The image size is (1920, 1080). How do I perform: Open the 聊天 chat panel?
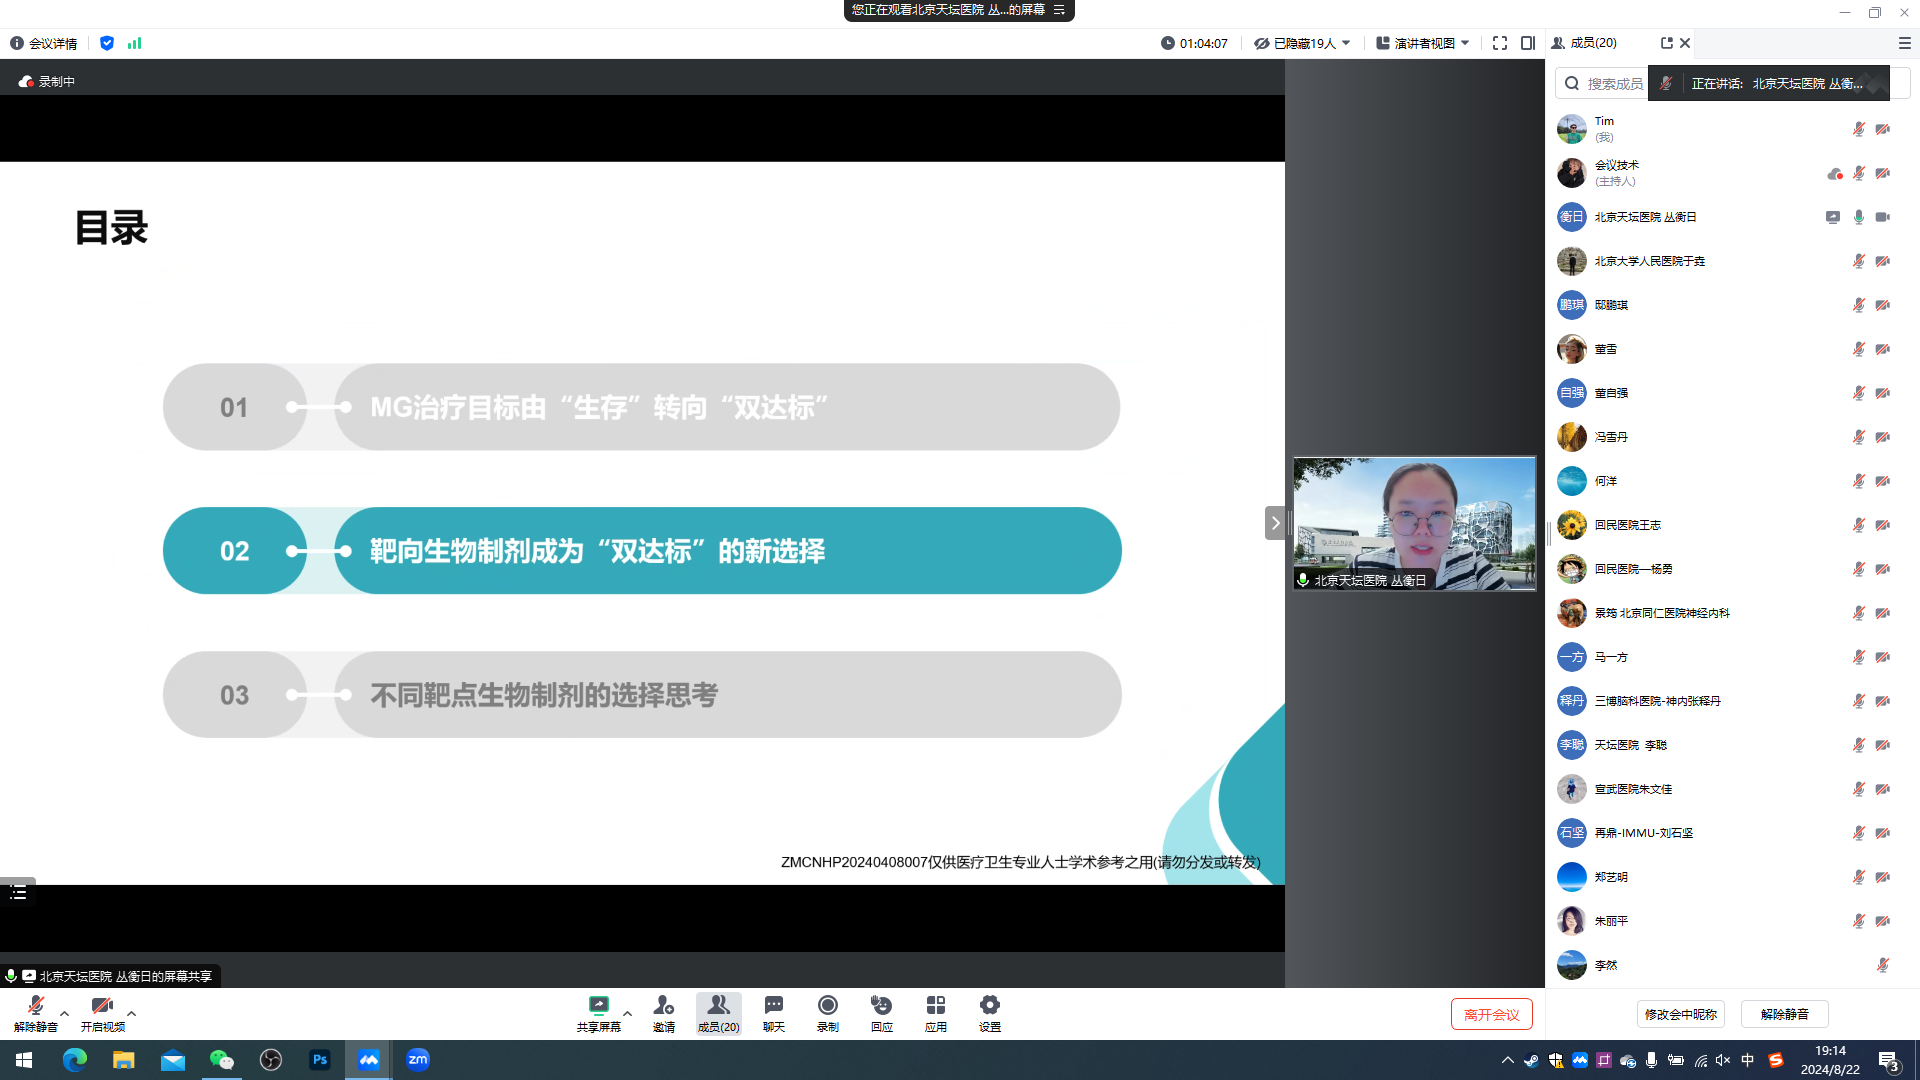pyautogui.click(x=772, y=1013)
